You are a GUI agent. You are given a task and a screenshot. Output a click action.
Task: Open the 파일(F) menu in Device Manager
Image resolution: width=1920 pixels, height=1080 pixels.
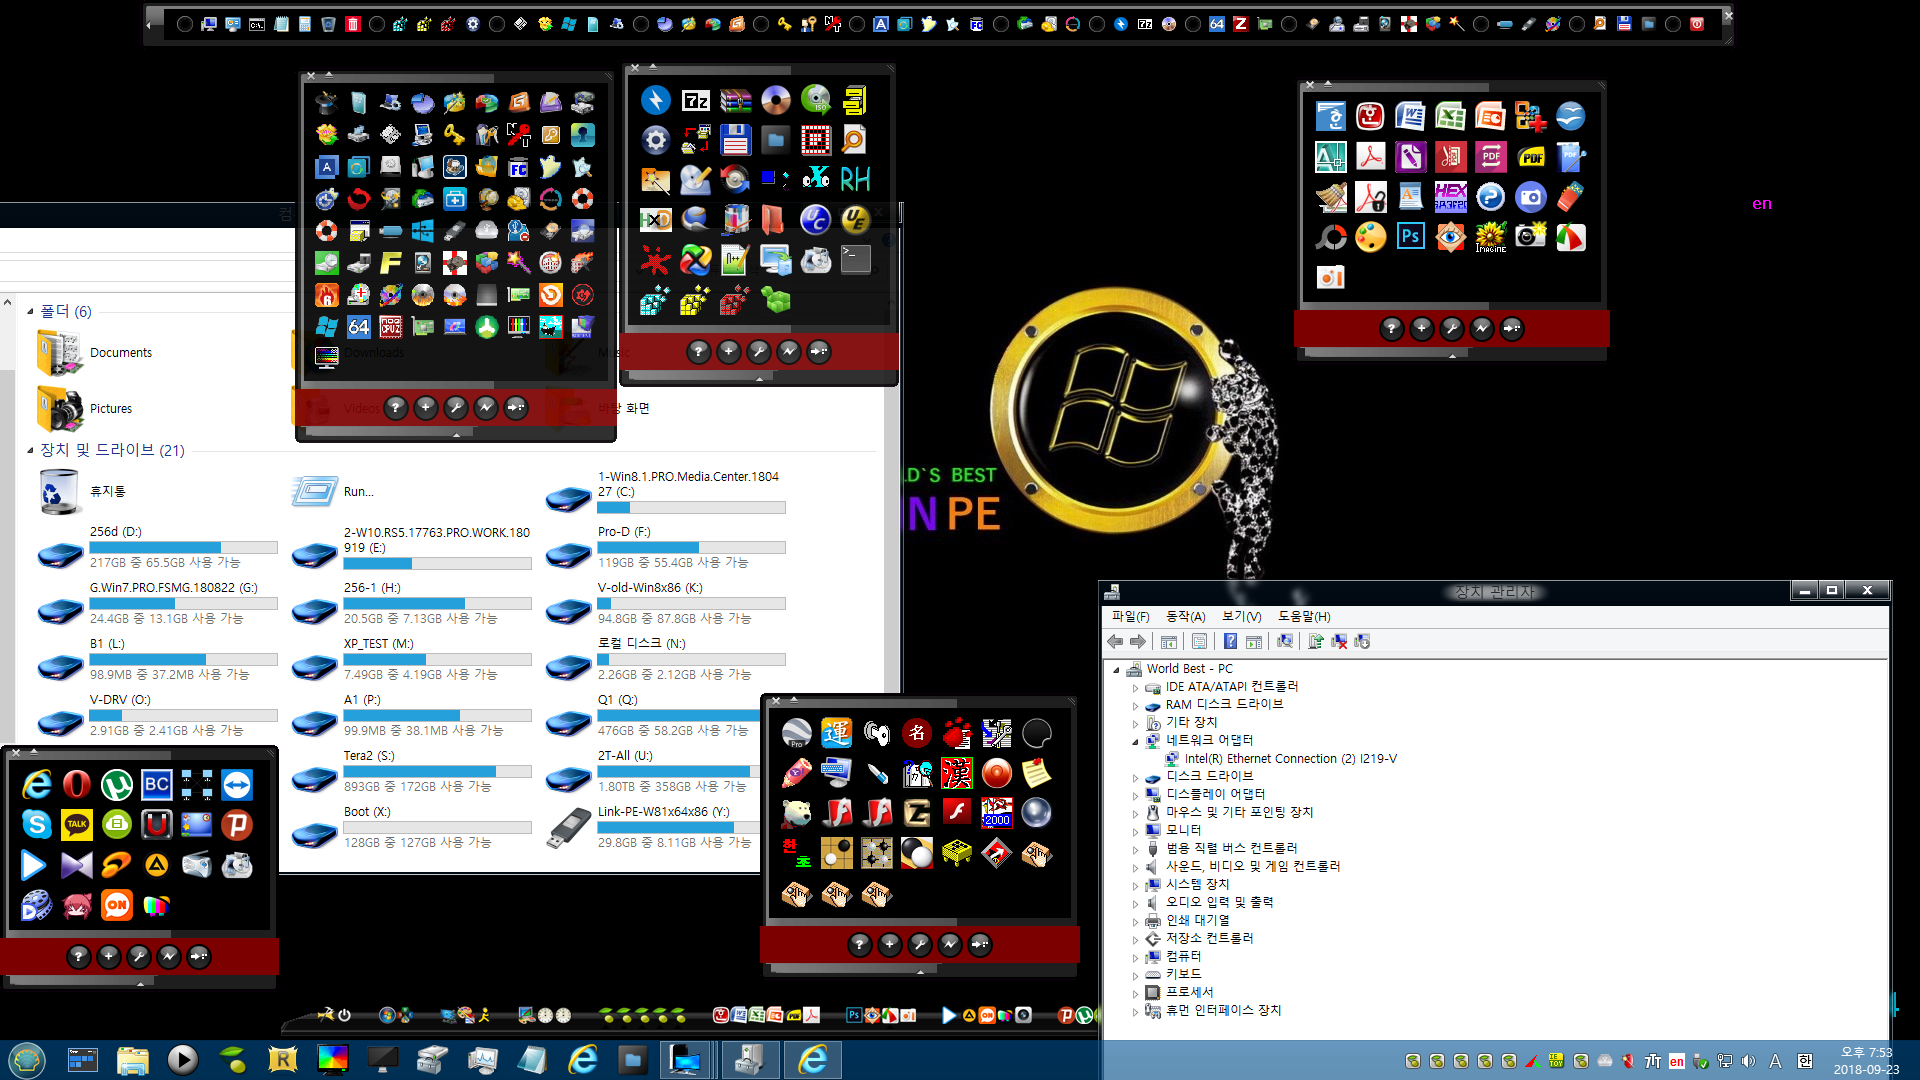click(1130, 616)
